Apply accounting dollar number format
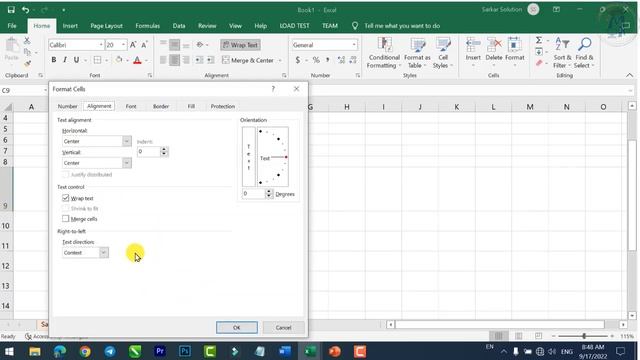The height and width of the screenshot is (360, 640). [x=298, y=60]
